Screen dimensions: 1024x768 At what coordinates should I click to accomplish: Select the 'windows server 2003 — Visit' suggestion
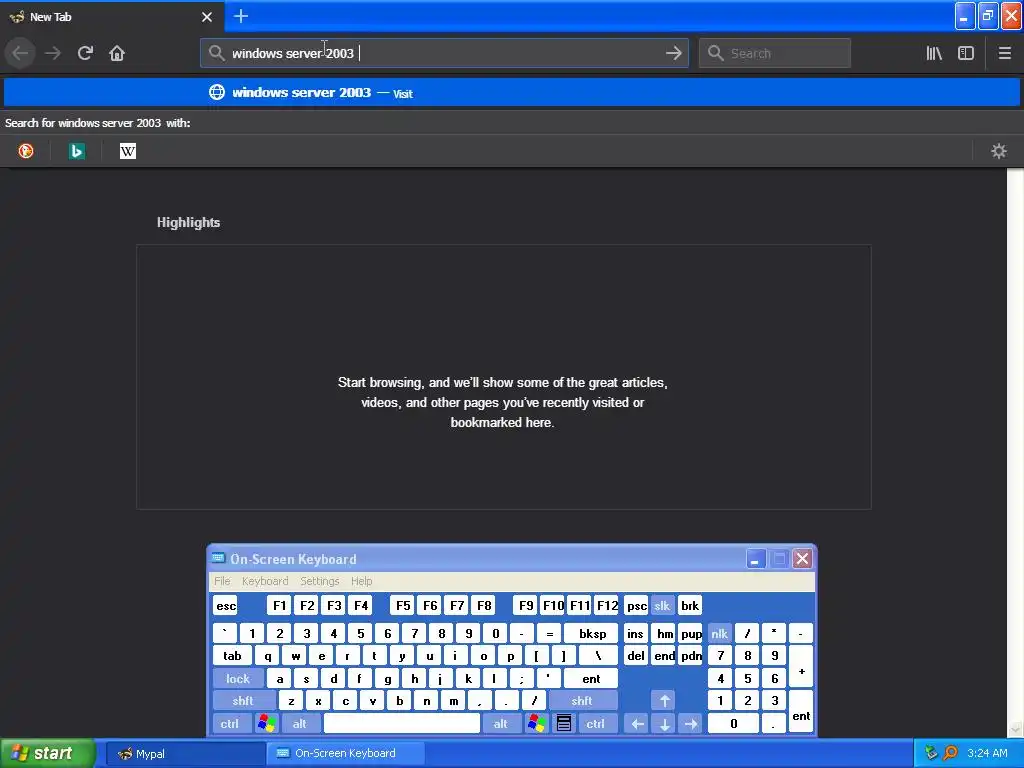(512, 92)
